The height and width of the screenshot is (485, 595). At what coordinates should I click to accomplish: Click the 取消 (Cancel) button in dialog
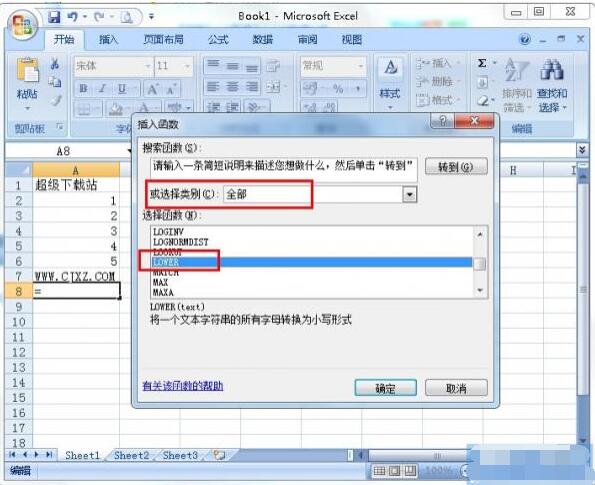[456, 387]
